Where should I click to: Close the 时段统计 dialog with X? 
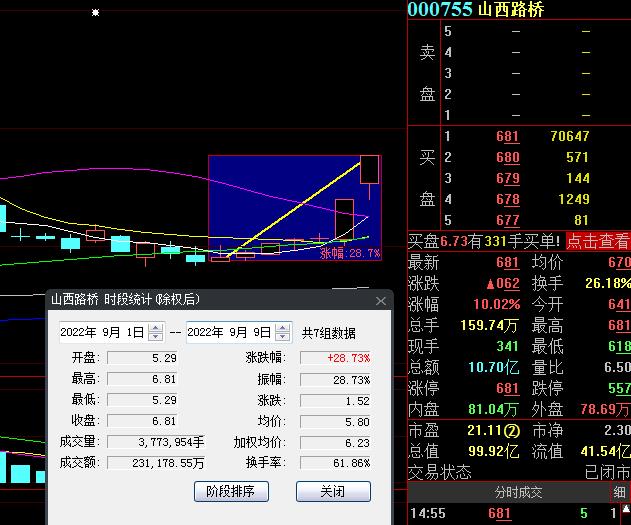[x=380, y=300]
